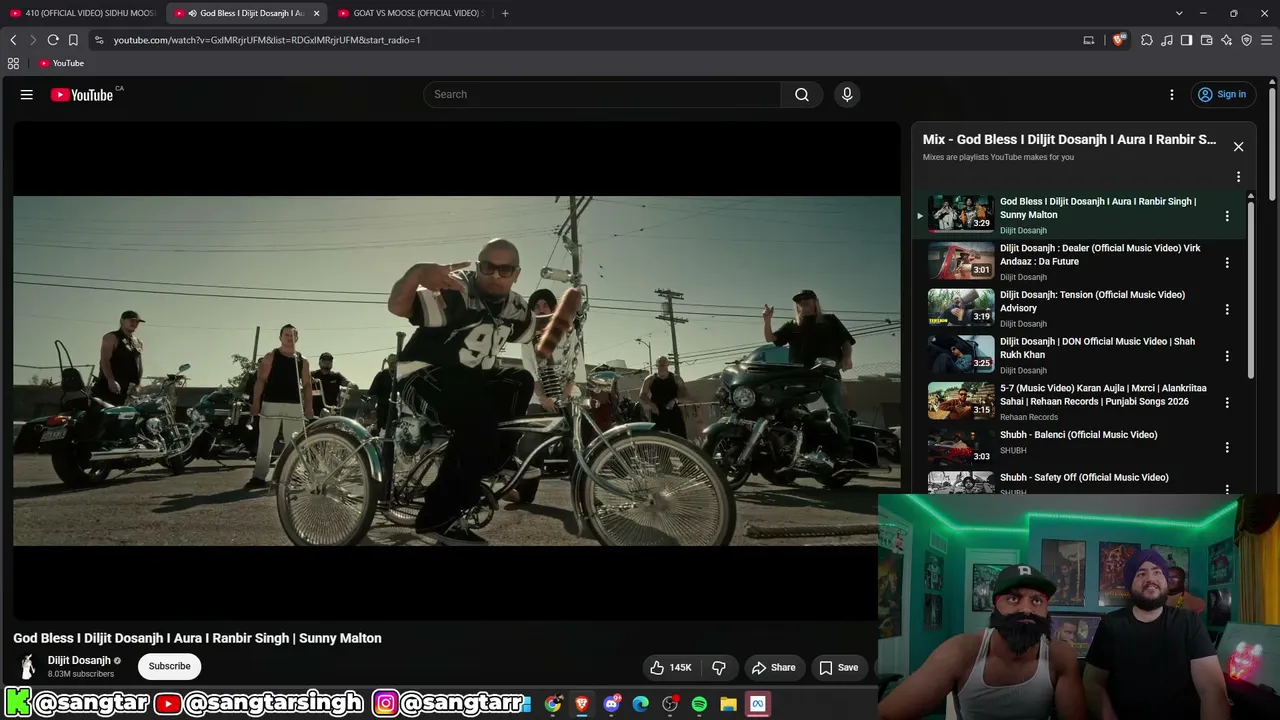Subscribe to Diljit Dosanjh channel
Screen dimensions: 1280x720
169,667
